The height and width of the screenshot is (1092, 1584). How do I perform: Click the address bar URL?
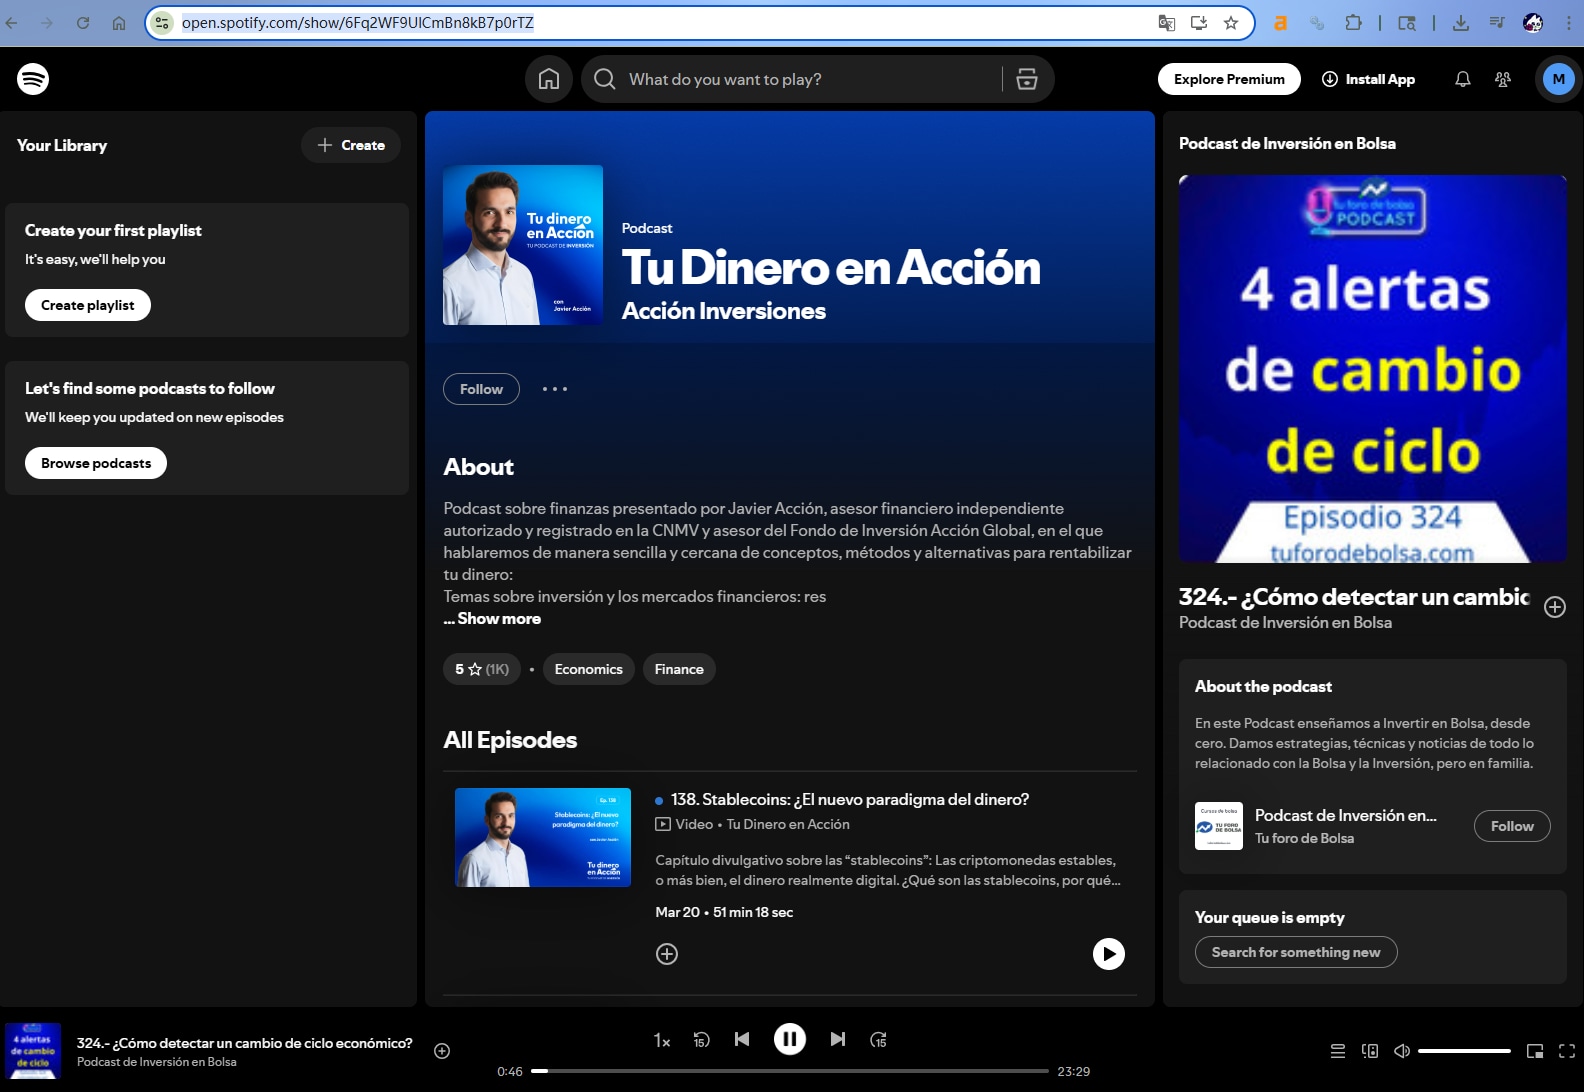pos(358,23)
